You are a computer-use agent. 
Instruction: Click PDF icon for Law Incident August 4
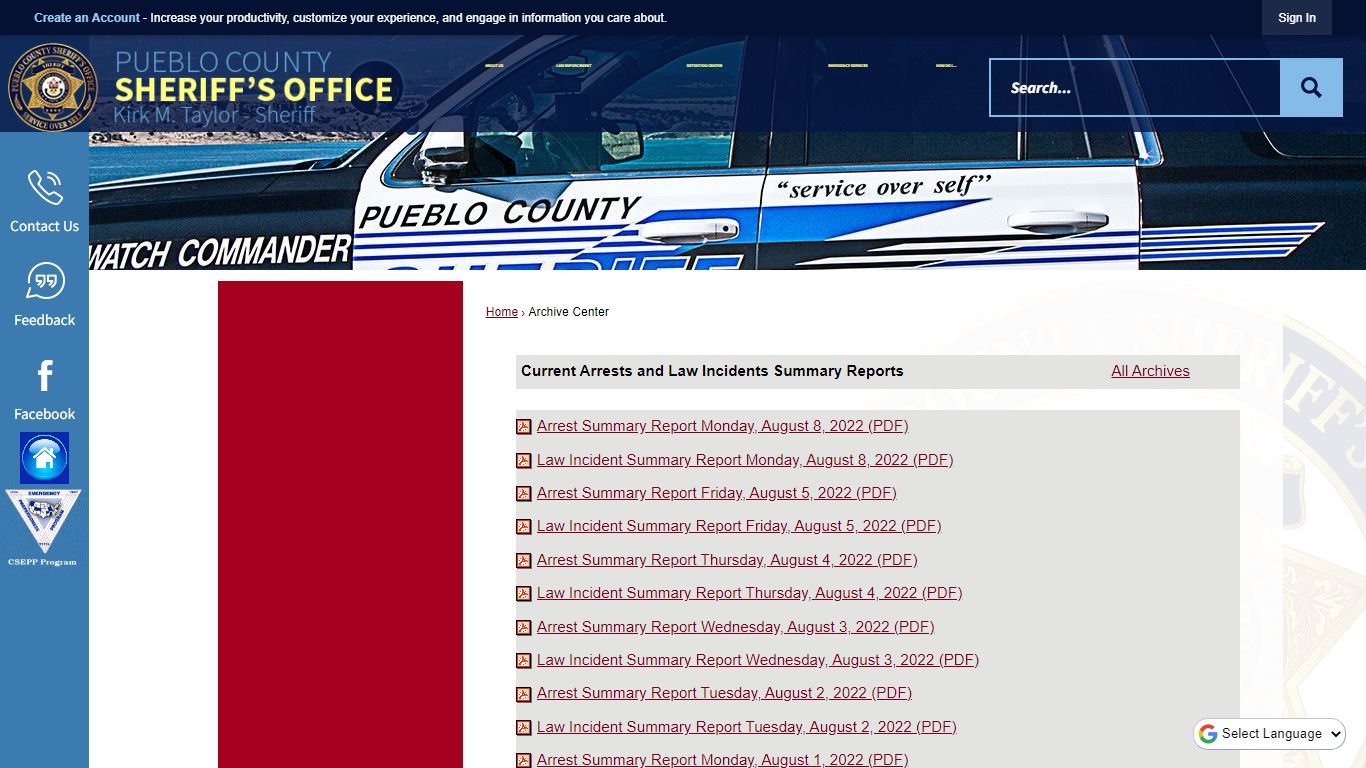point(524,594)
